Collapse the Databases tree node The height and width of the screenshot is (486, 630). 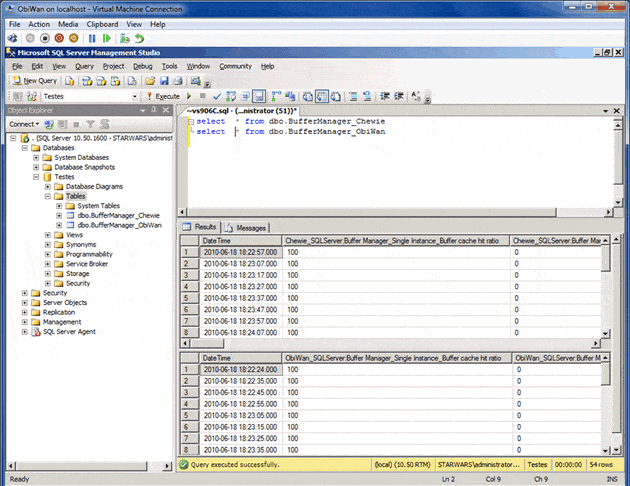[x=25, y=148]
